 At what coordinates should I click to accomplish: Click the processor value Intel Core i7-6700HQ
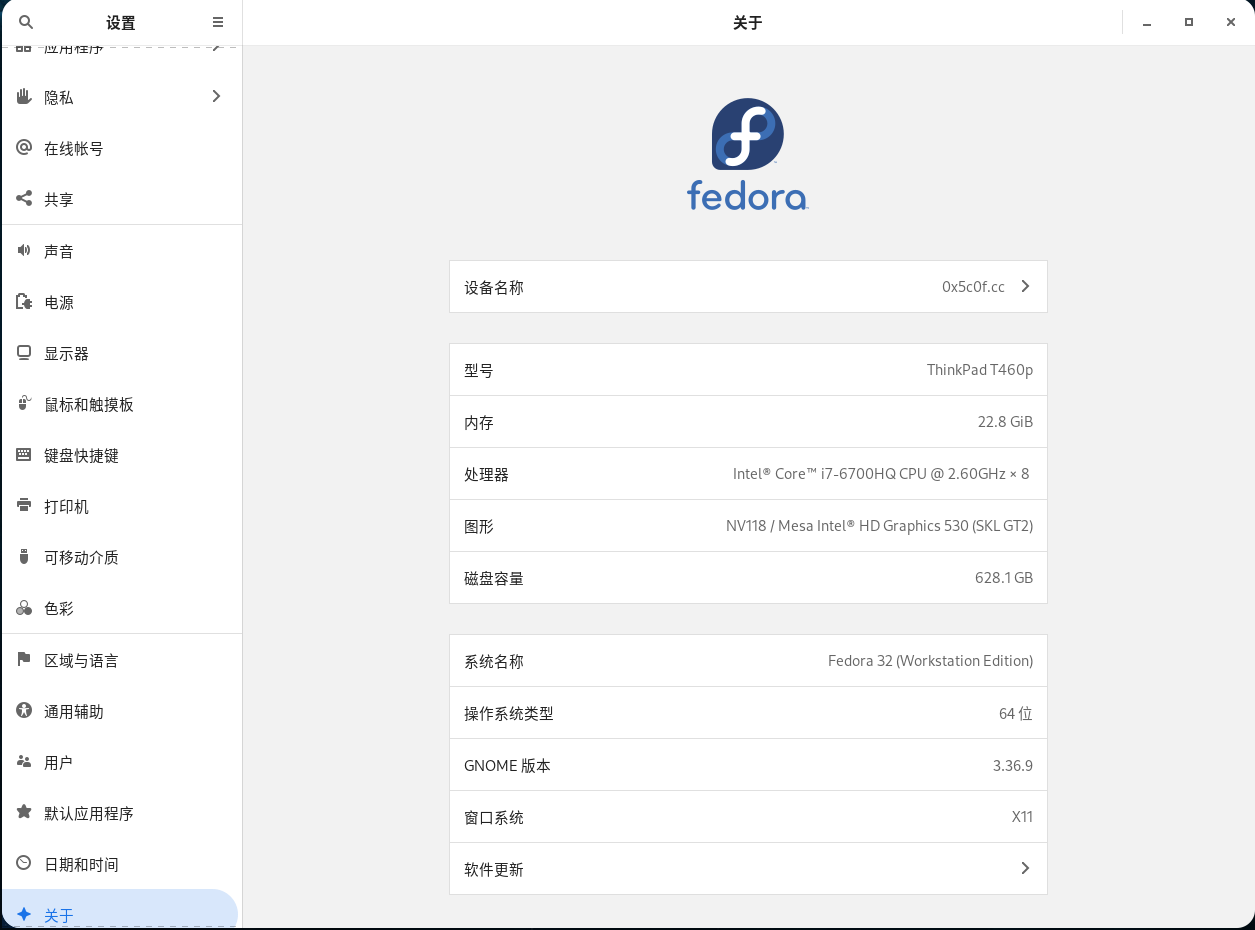(881, 474)
